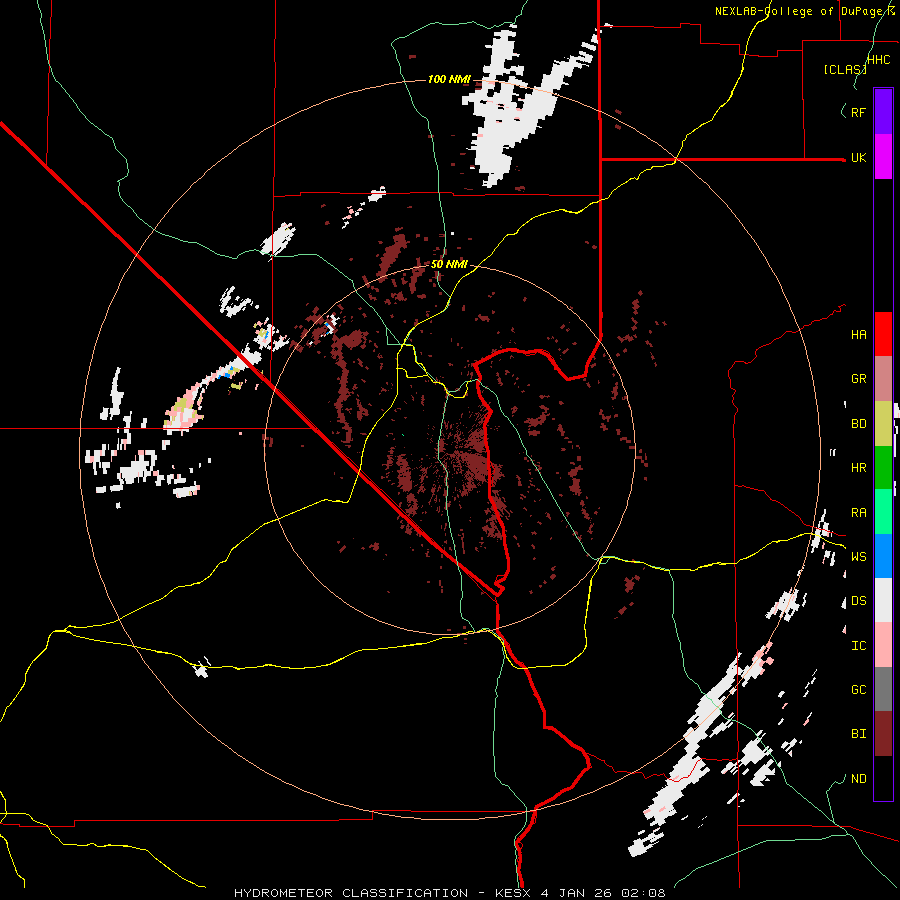Viewport: 900px width, 900px height.
Task: Click the GR dusty pink legend swatch
Action: click(x=883, y=379)
